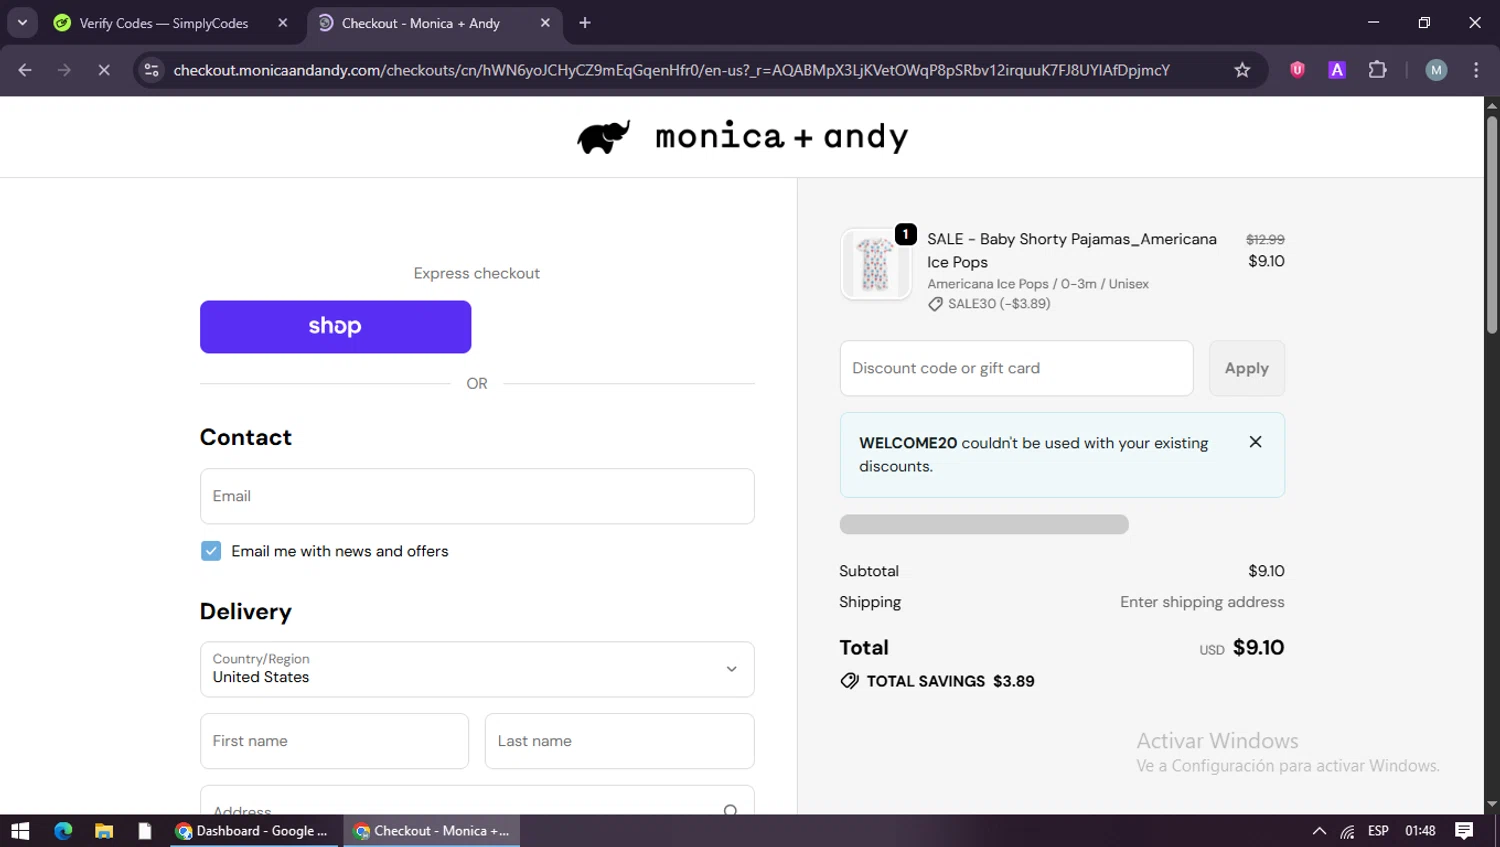Open the Chrome profile avatar M
Viewport: 1500px width, 847px height.
pyautogui.click(x=1436, y=70)
